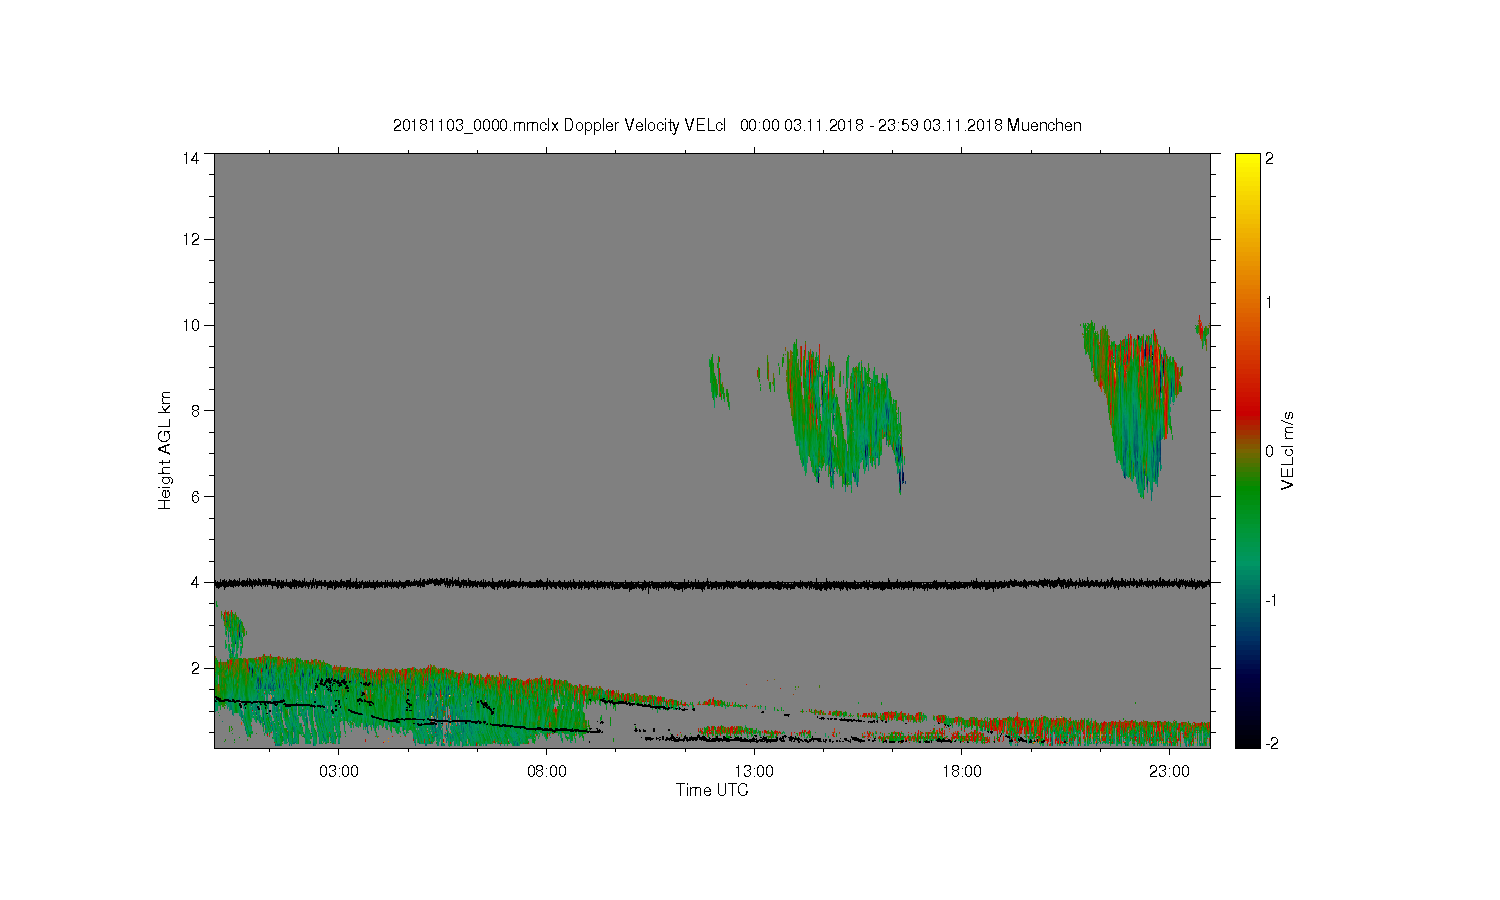Click the '8' height tick label
The width and height of the screenshot is (1500, 900).
point(196,410)
